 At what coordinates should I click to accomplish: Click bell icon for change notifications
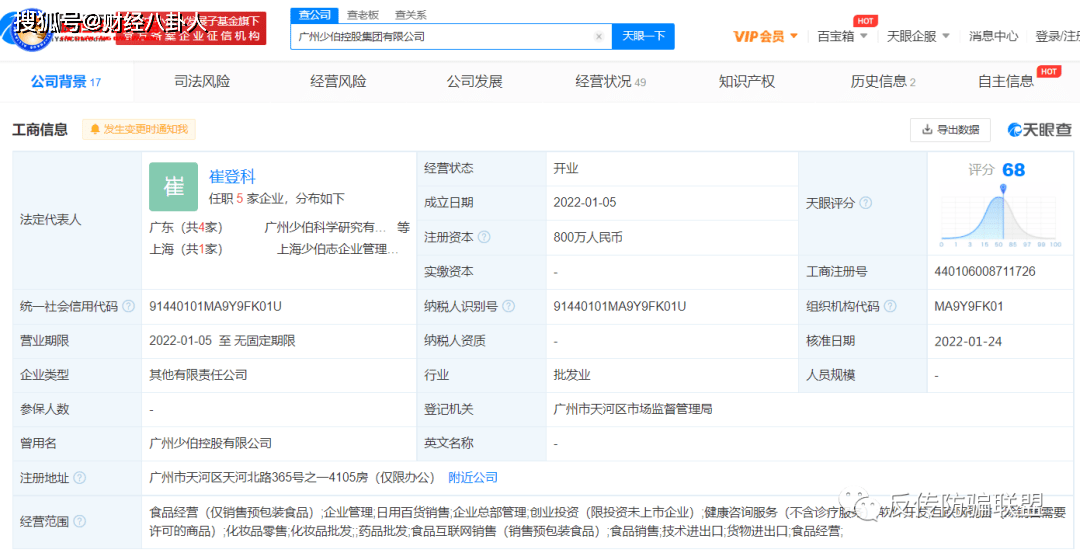pos(96,129)
